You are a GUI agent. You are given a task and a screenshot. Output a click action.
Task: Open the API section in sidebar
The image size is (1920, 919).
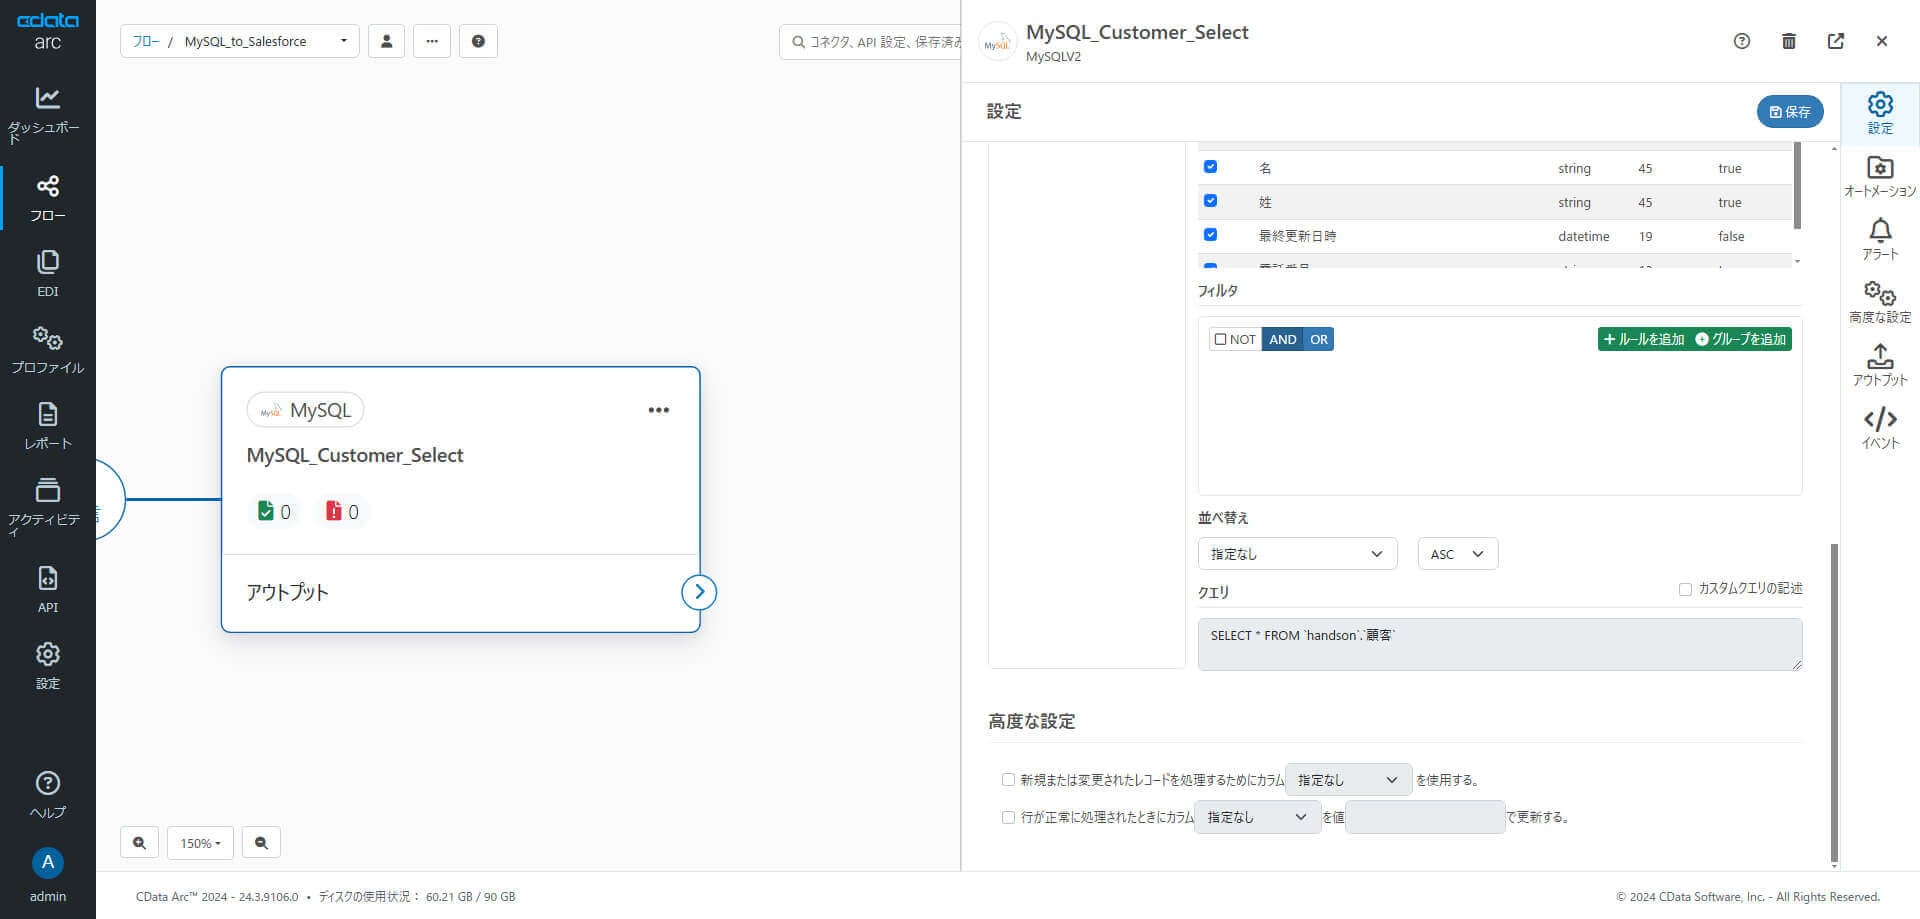point(47,590)
